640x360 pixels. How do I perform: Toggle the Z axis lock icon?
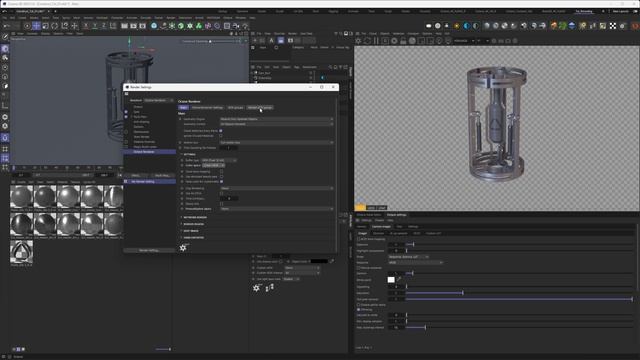click(x=104, y=26)
